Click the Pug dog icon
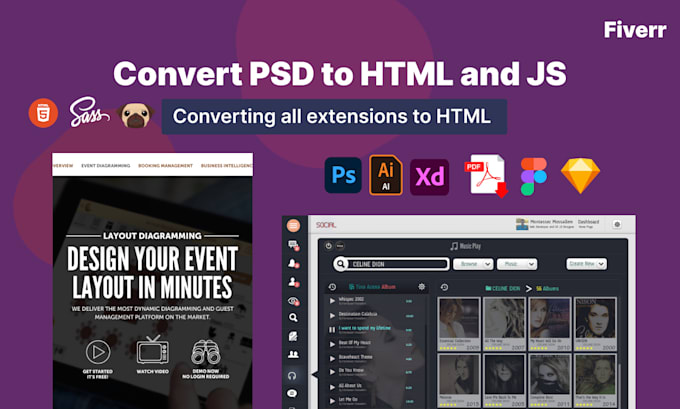 pos(135,115)
